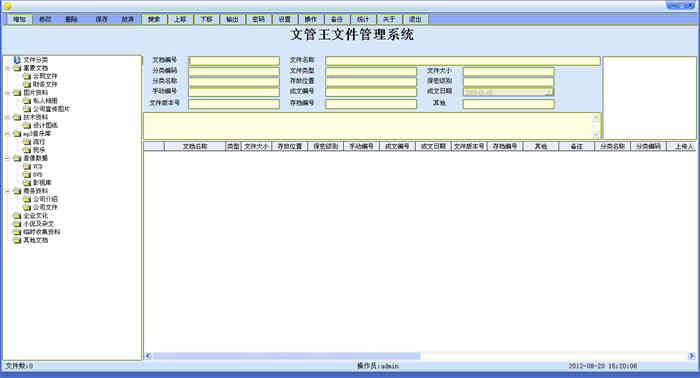The width and height of the screenshot is (700, 378).
Task: Click the 增加 (Add) toolbar button
Action: 19,19
